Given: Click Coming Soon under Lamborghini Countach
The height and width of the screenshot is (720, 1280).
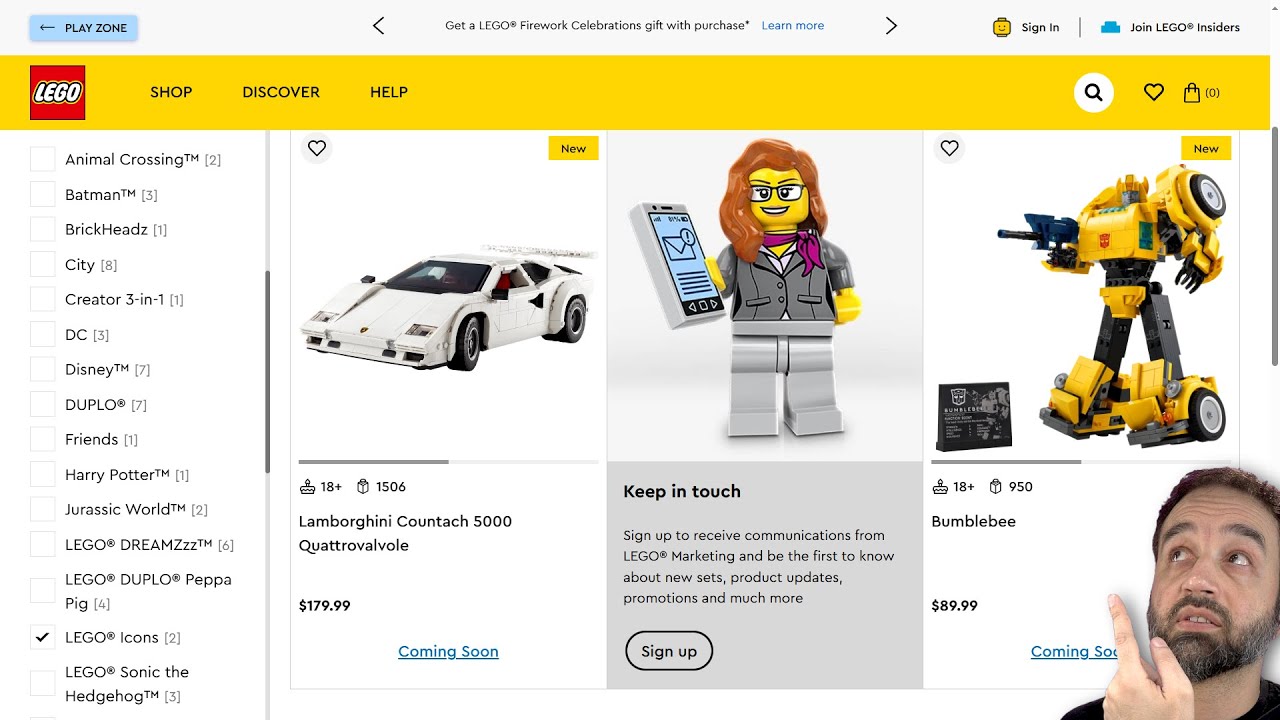Looking at the screenshot, I should click(448, 651).
